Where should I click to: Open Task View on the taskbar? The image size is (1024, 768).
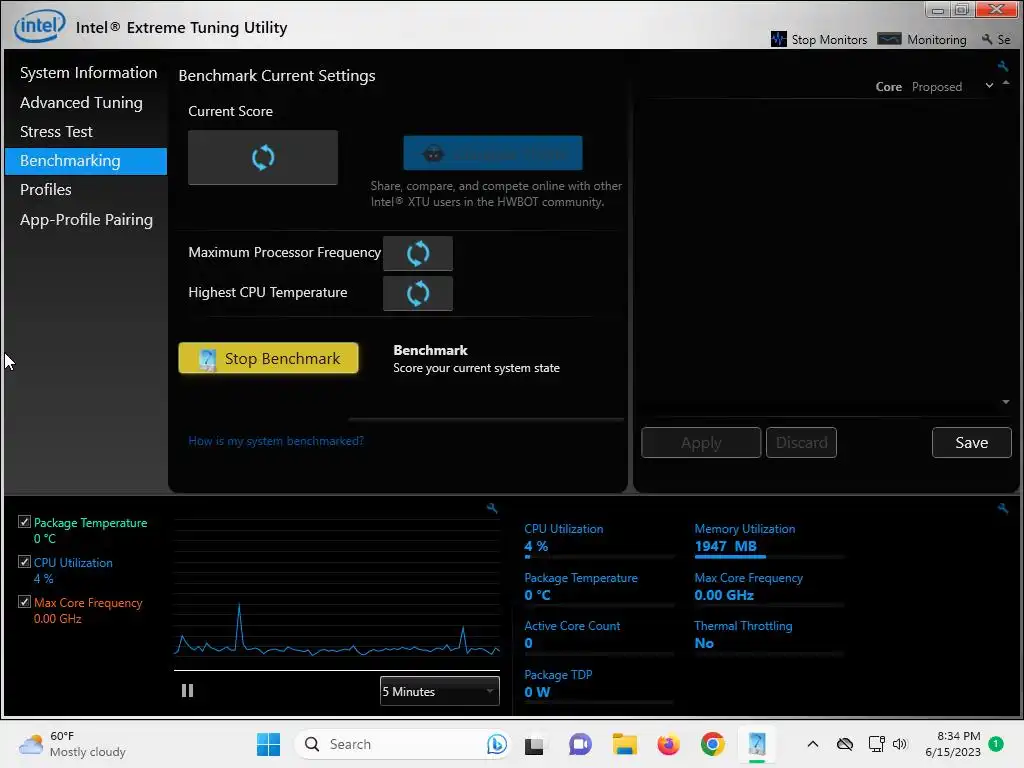534,744
